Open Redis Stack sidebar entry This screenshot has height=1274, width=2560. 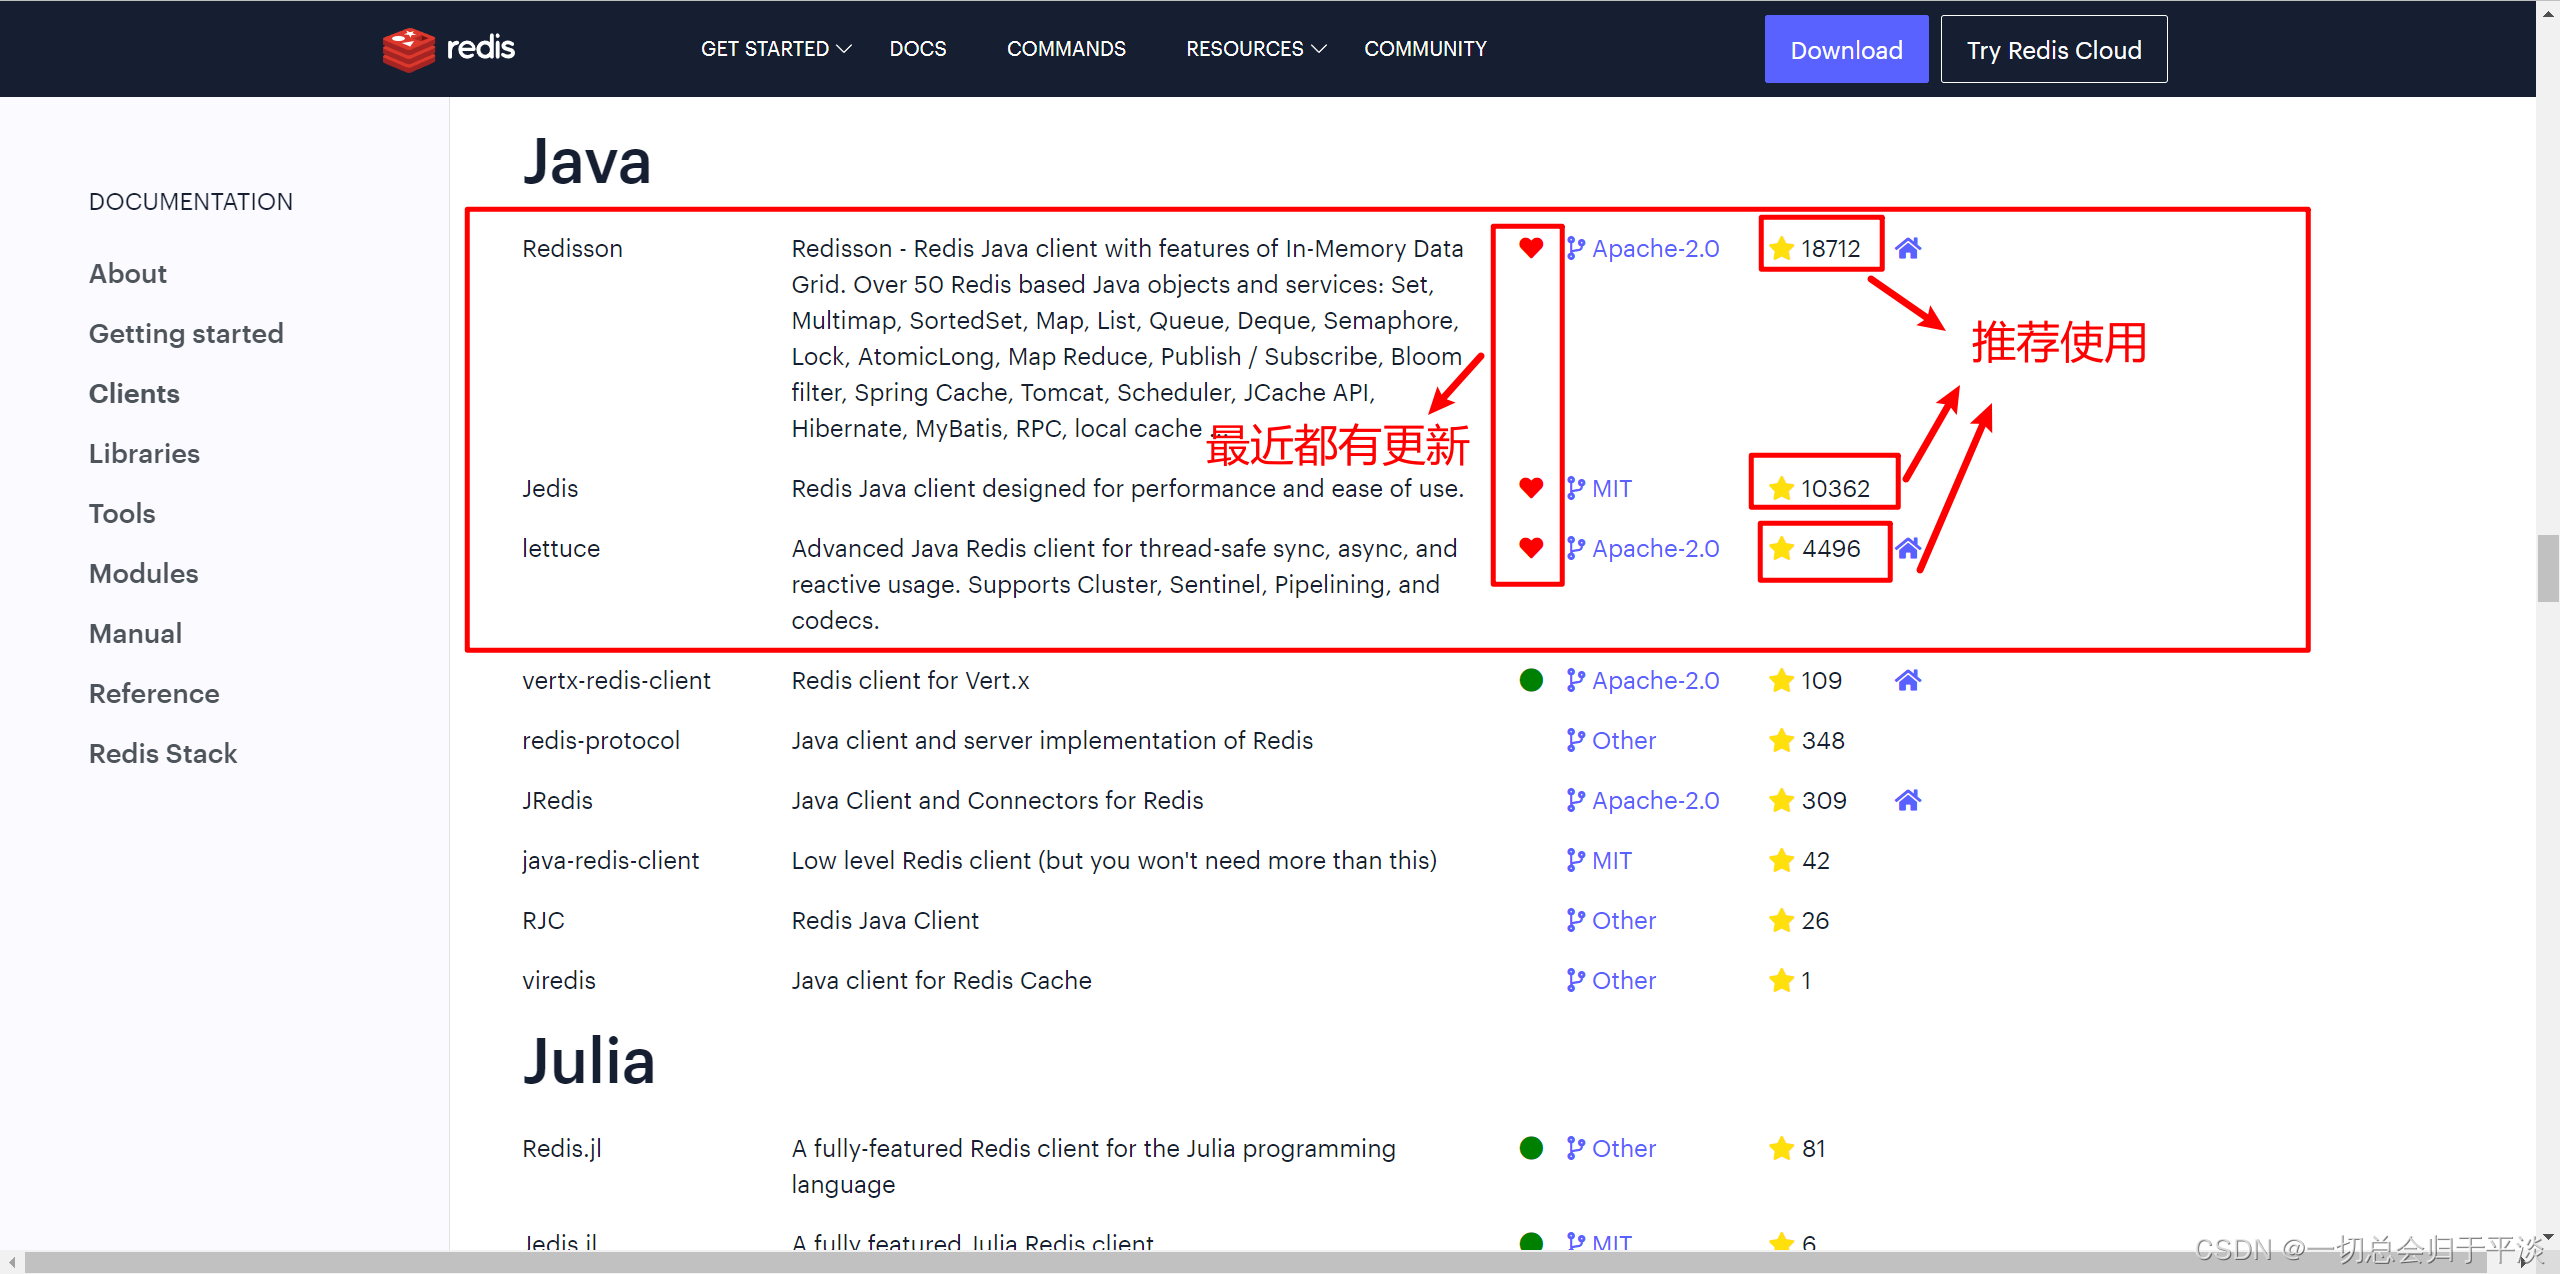click(x=163, y=754)
